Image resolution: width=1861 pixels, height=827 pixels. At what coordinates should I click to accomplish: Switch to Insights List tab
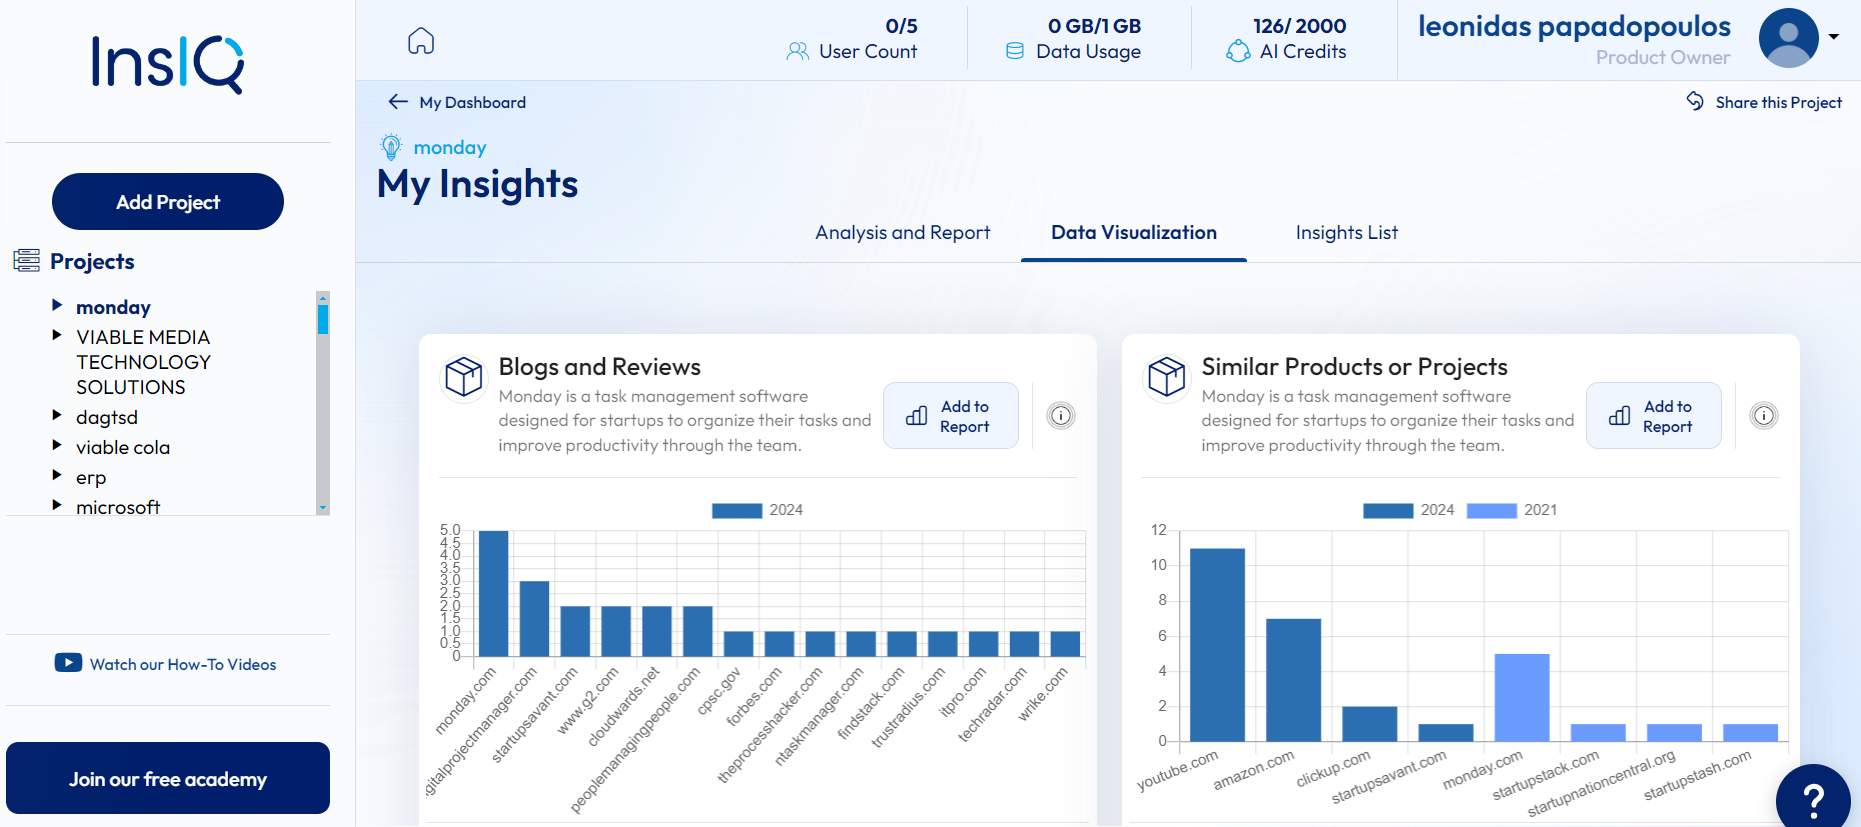click(1347, 232)
